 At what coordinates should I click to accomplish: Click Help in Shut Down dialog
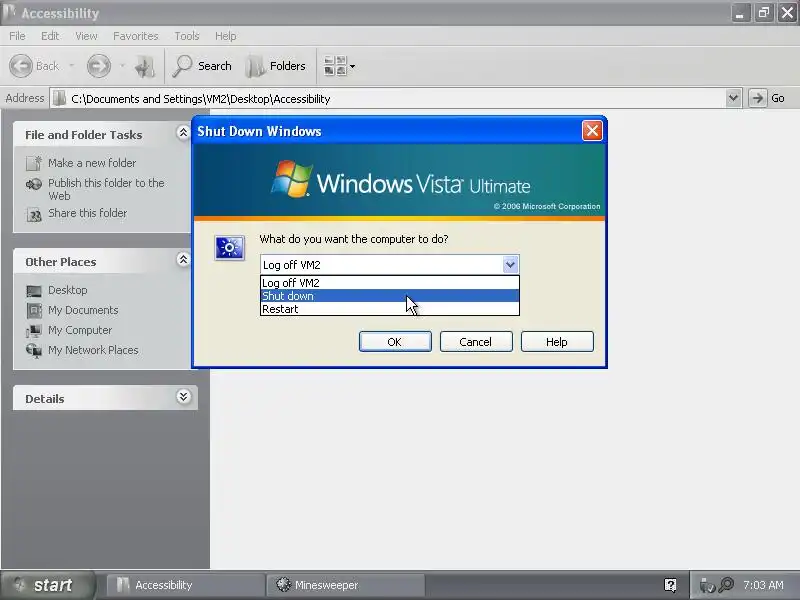pyautogui.click(x=557, y=341)
